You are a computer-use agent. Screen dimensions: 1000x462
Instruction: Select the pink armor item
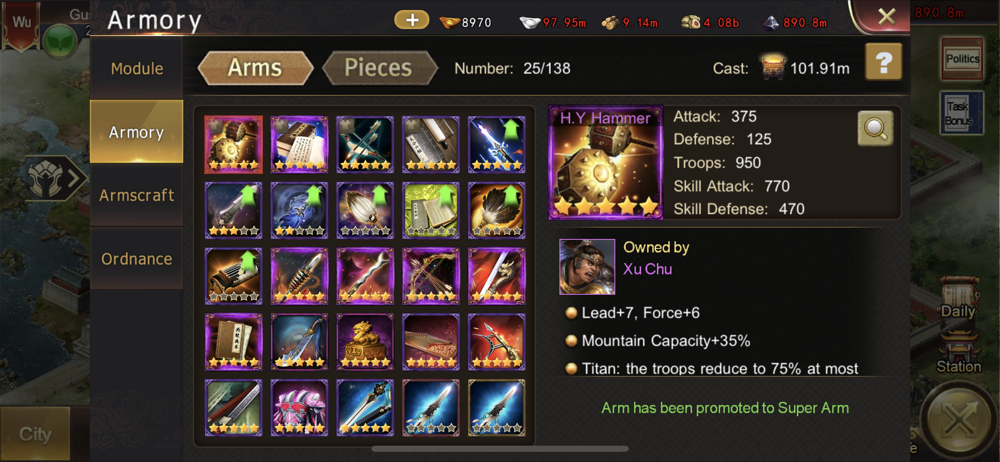click(x=299, y=408)
